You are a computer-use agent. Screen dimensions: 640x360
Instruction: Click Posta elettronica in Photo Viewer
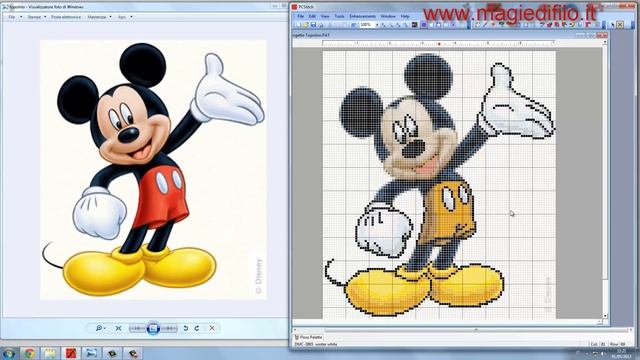66,17
